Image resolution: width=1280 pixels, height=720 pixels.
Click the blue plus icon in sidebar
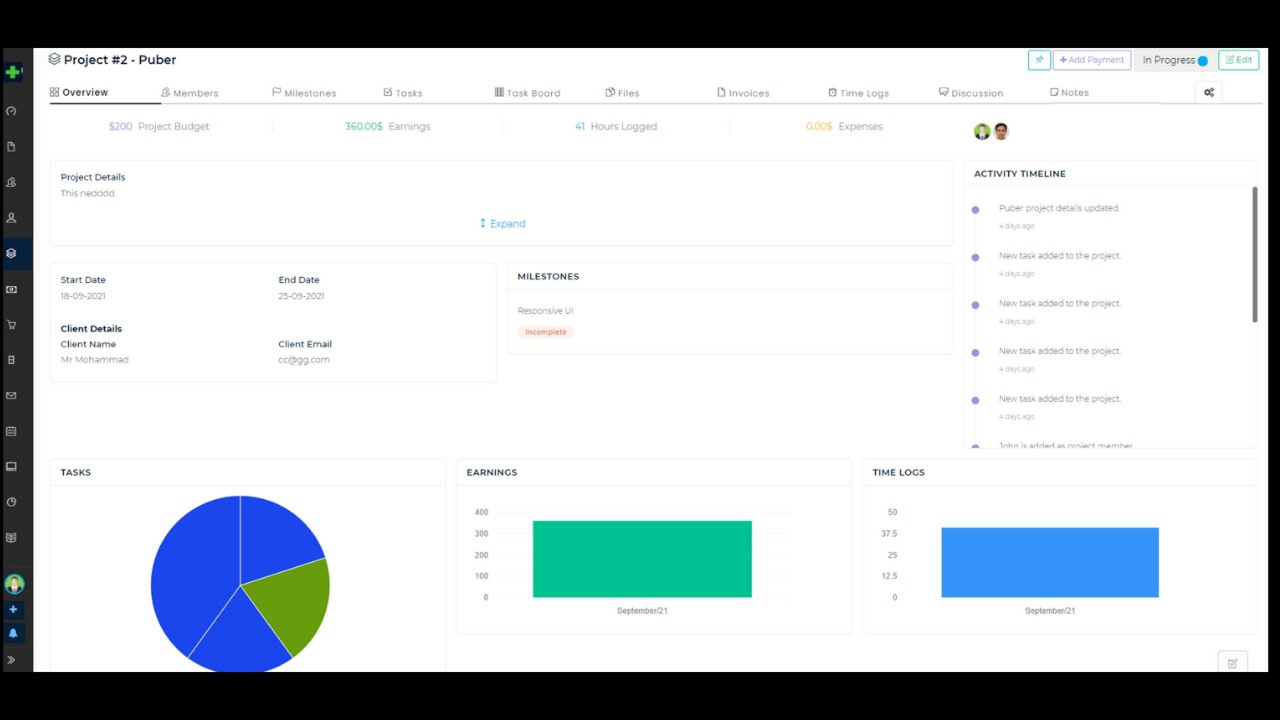click(x=13, y=609)
